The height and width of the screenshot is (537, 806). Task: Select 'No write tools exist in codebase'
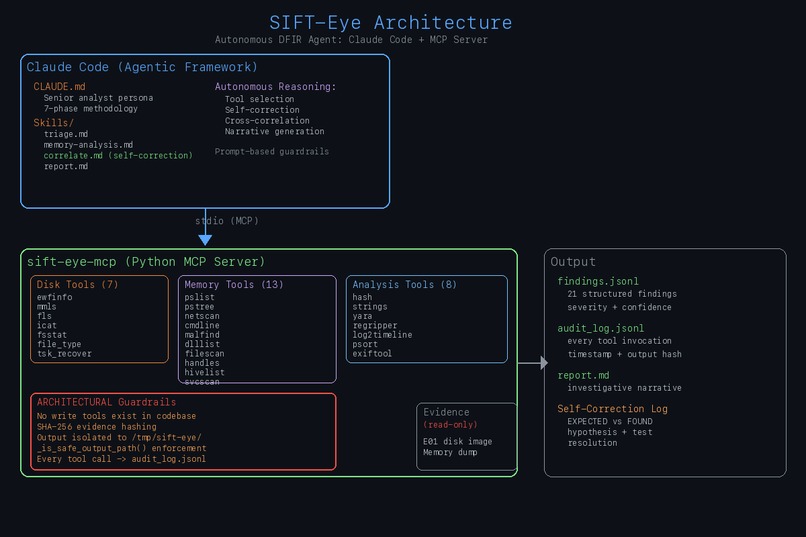(x=116, y=416)
